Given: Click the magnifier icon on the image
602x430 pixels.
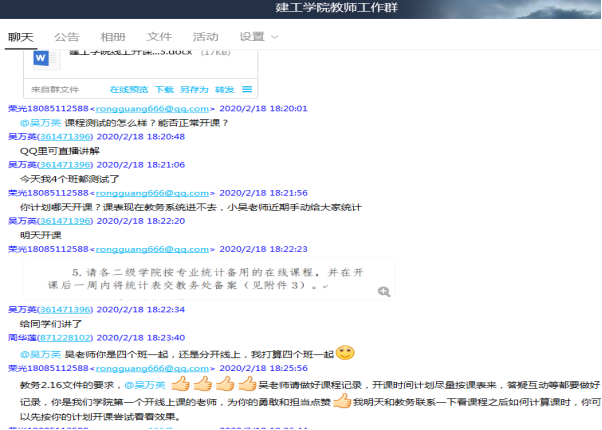Looking at the screenshot, I should (383, 291).
